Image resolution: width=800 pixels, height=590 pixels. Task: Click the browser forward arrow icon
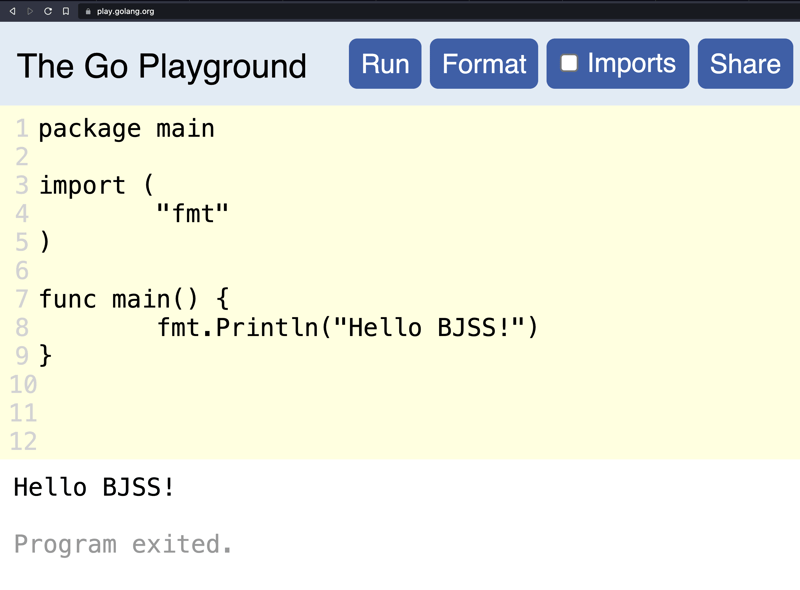[x=30, y=11]
